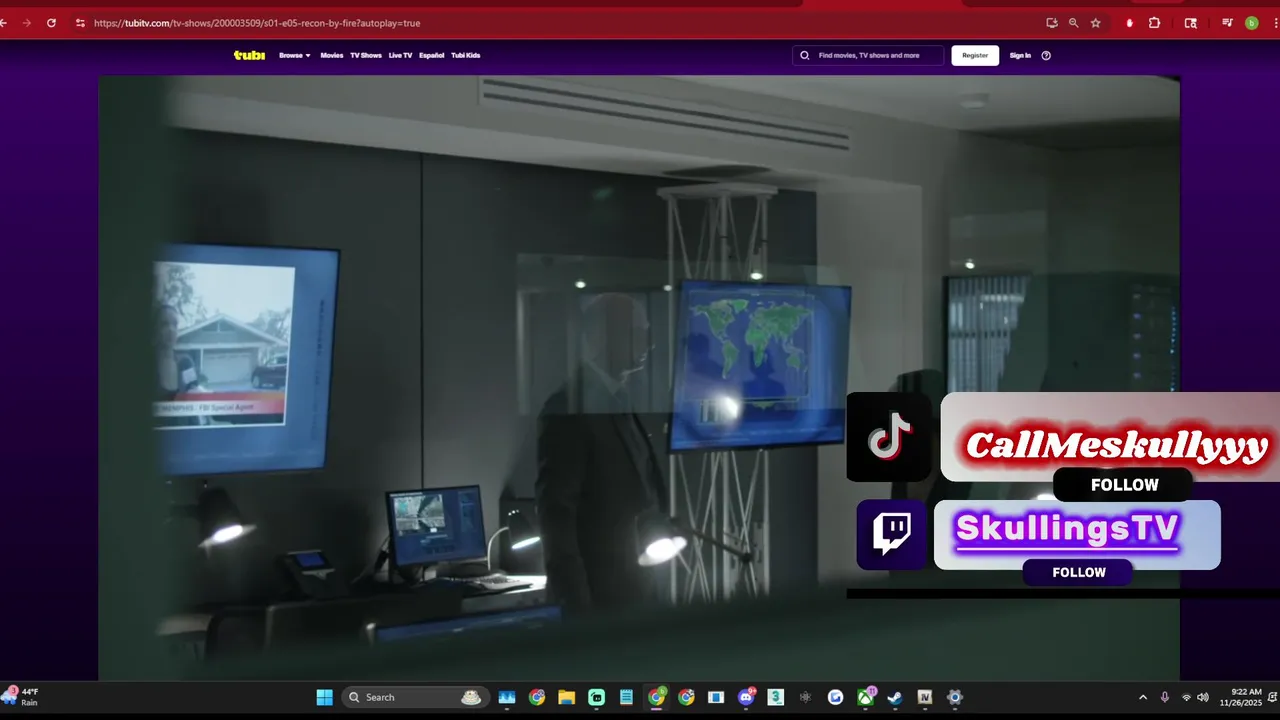Open File Explorer from the taskbar
Image resolution: width=1280 pixels, height=720 pixels.
(567, 697)
